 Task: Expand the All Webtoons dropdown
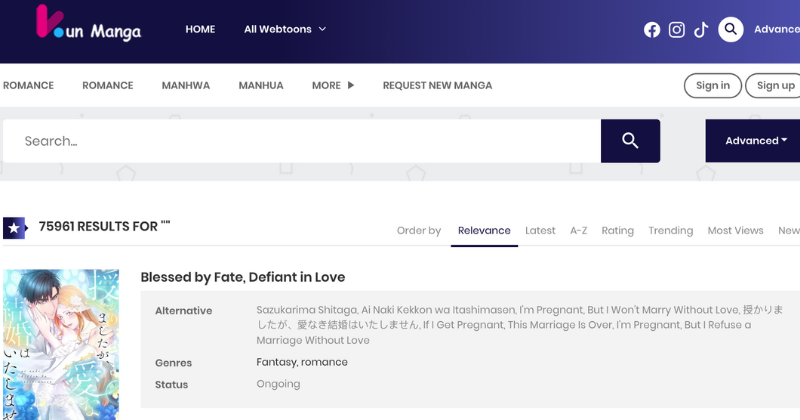[x=285, y=30]
